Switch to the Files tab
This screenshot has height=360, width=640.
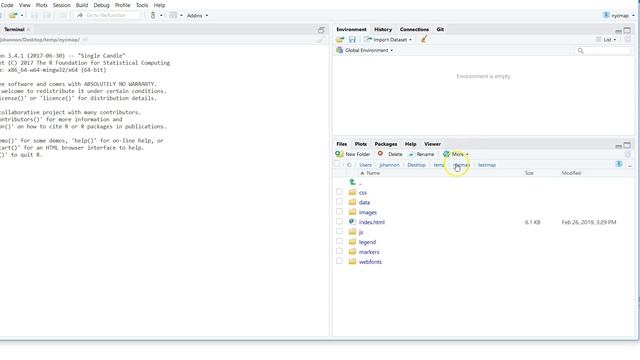click(x=342, y=144)
